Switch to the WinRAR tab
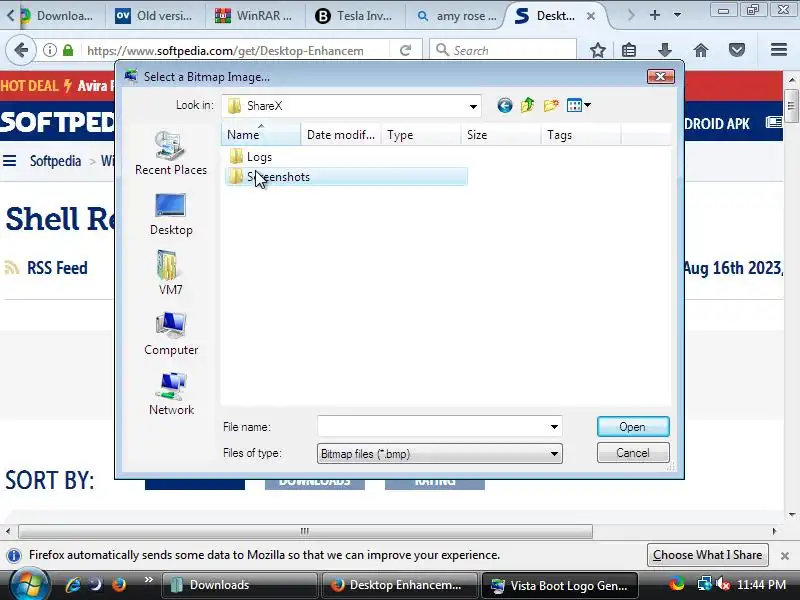The height and width of the screenshot is (600, 800). (255, 16)
